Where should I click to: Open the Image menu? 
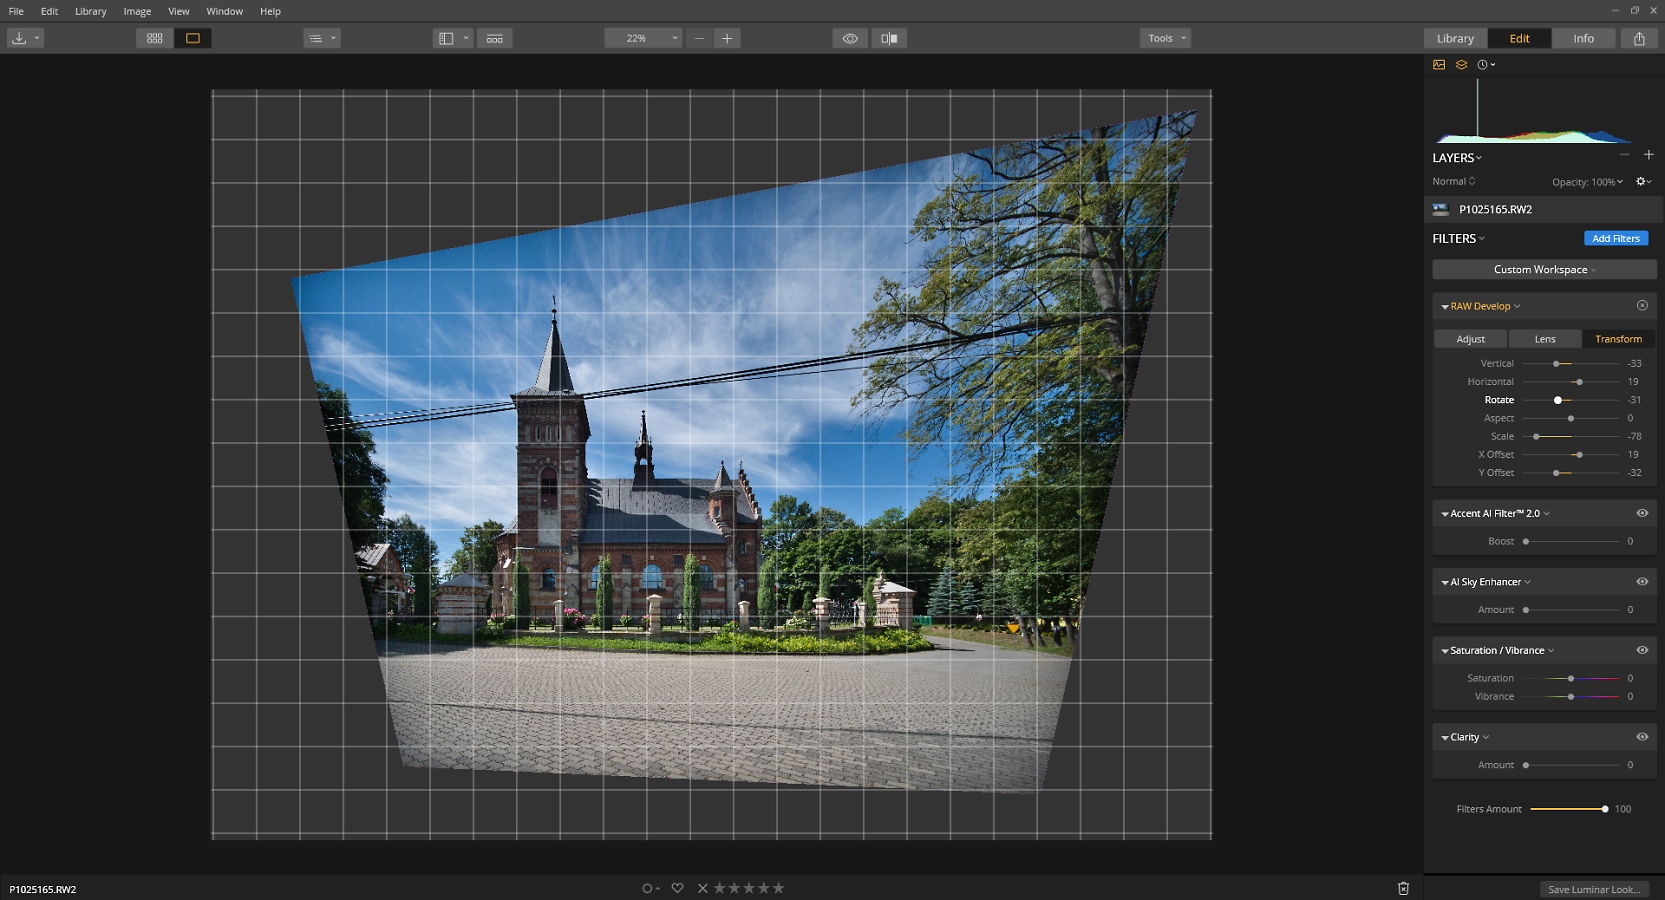[137, 11]
